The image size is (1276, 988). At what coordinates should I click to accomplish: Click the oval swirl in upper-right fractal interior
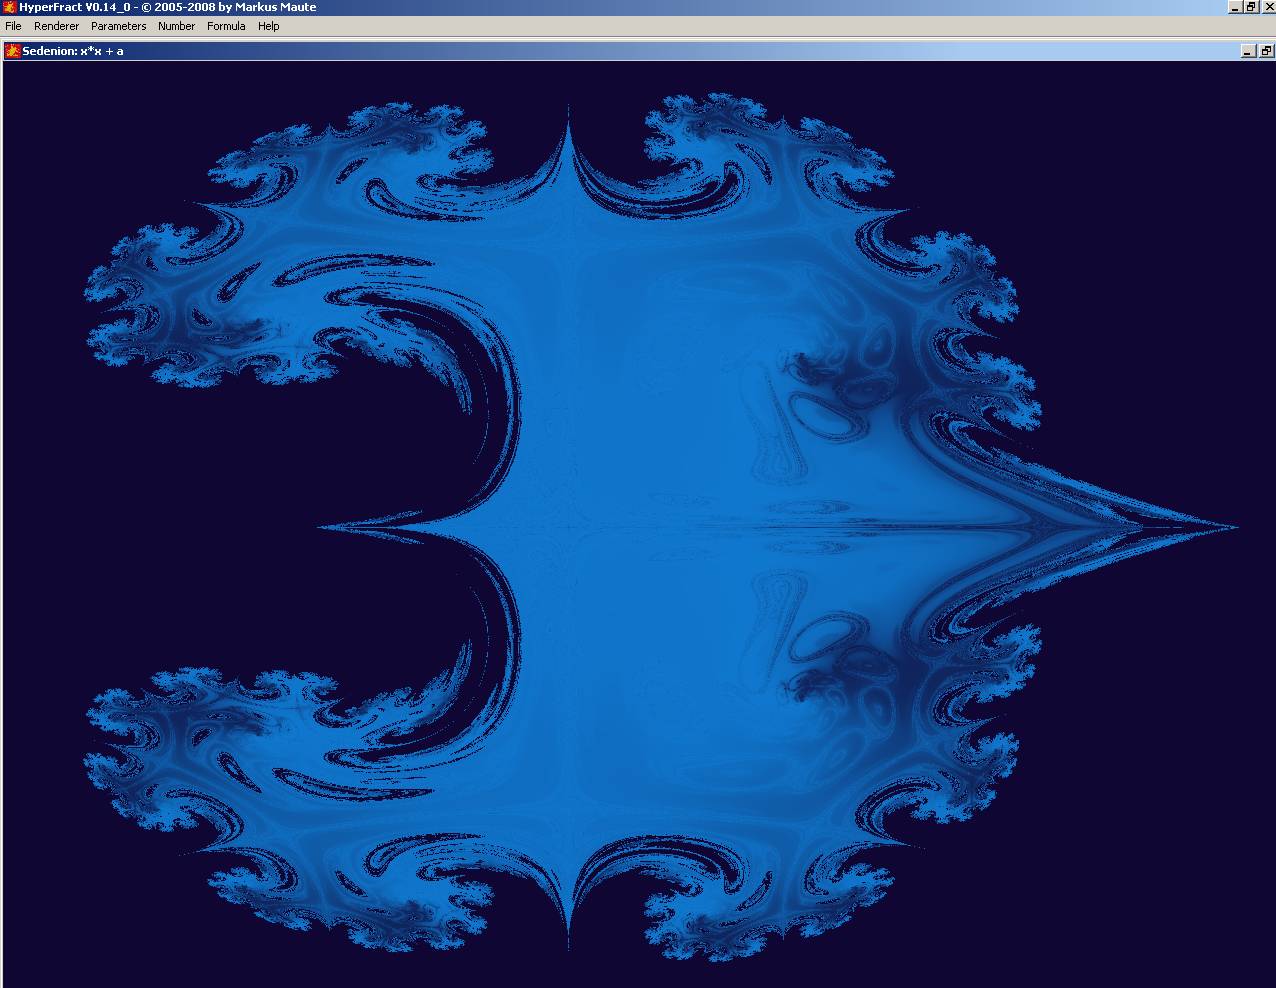tap(828, 418)
